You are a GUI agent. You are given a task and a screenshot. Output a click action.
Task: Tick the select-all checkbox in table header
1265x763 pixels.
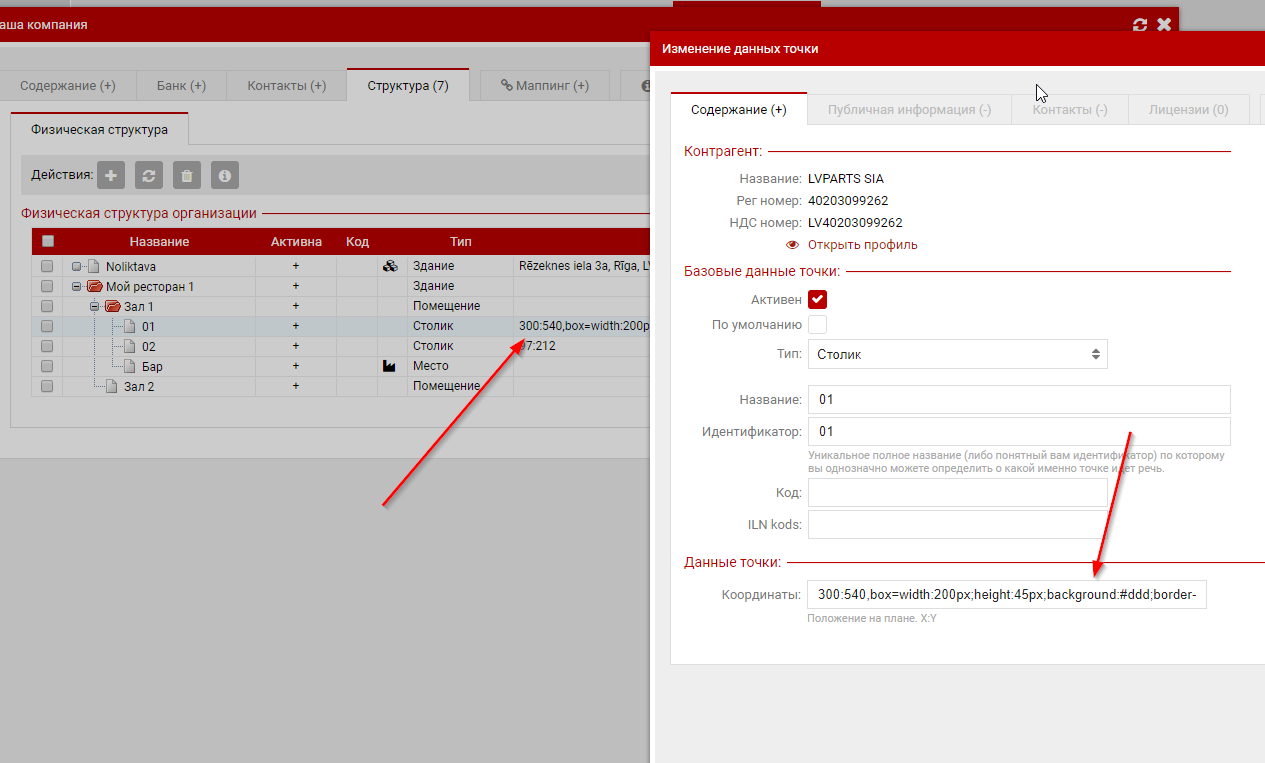pos(48,241)
